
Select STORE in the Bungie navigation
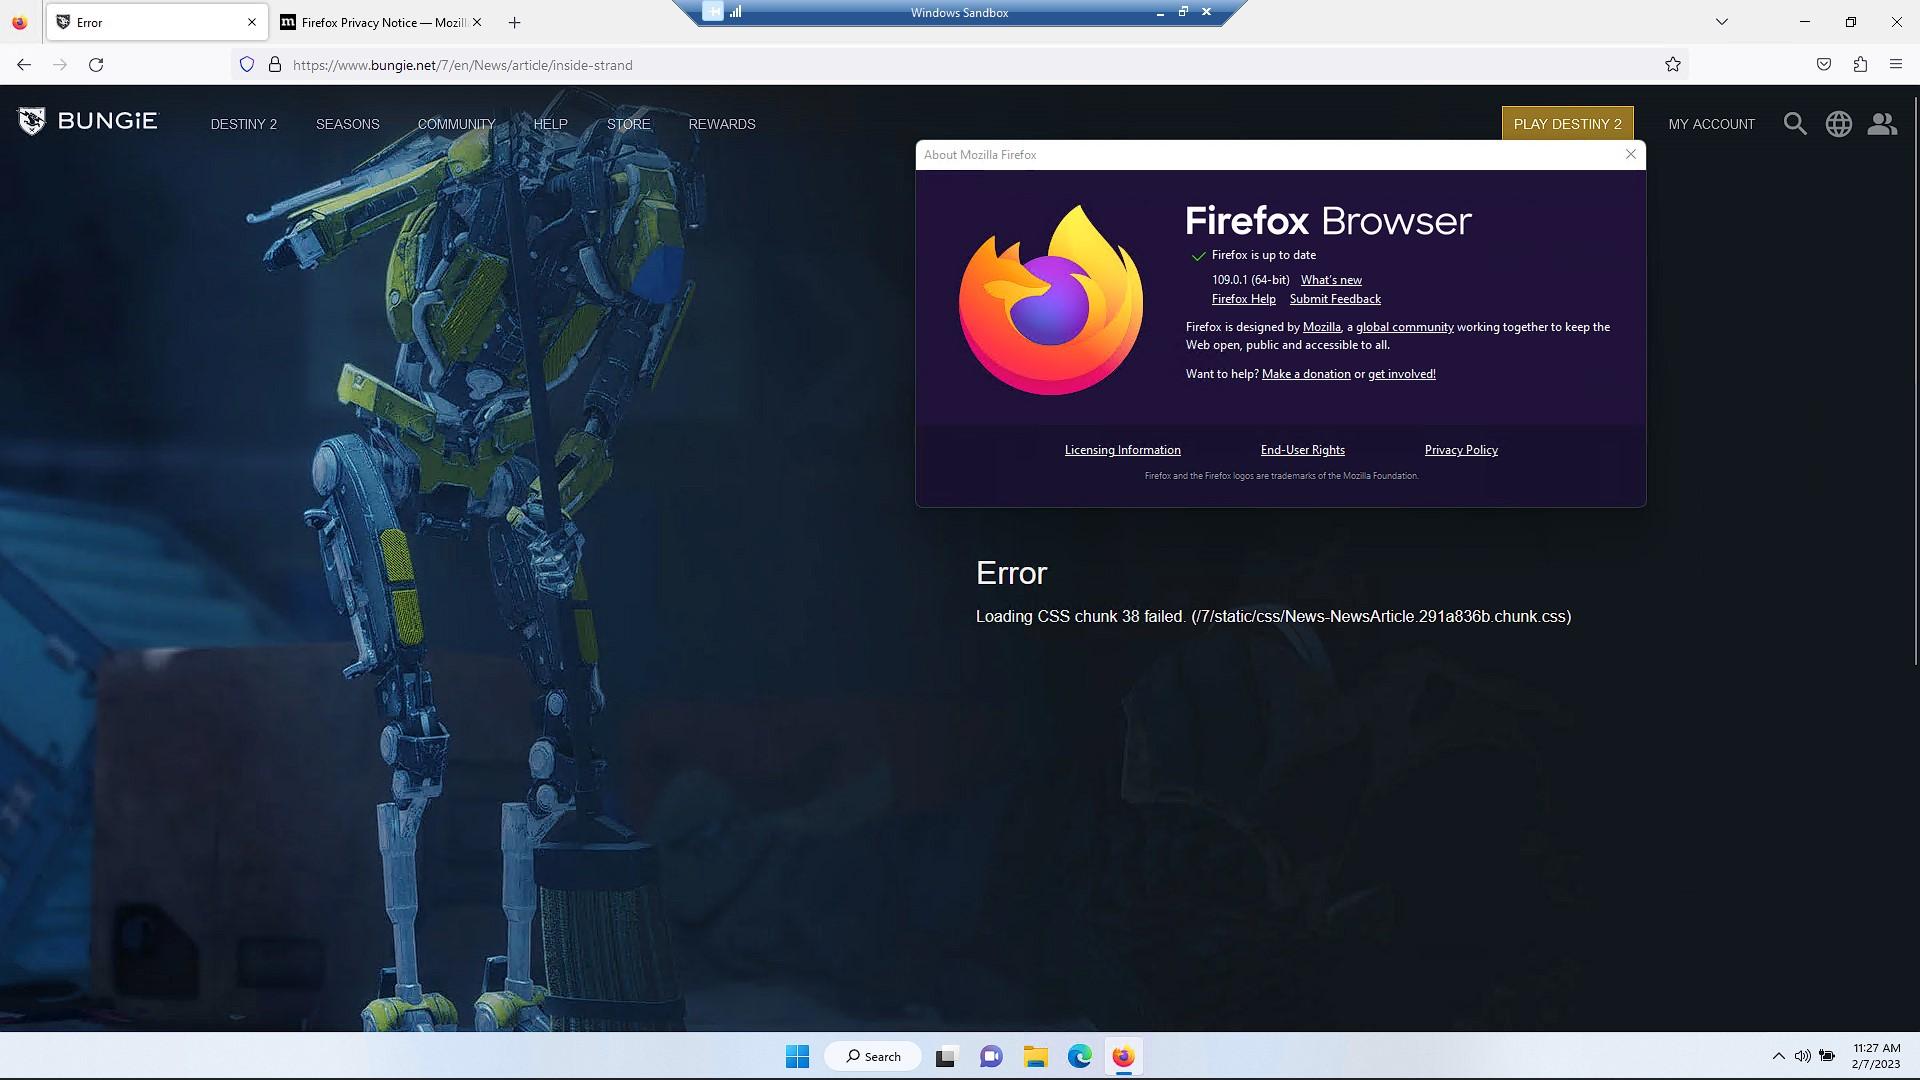coord(628,124)
